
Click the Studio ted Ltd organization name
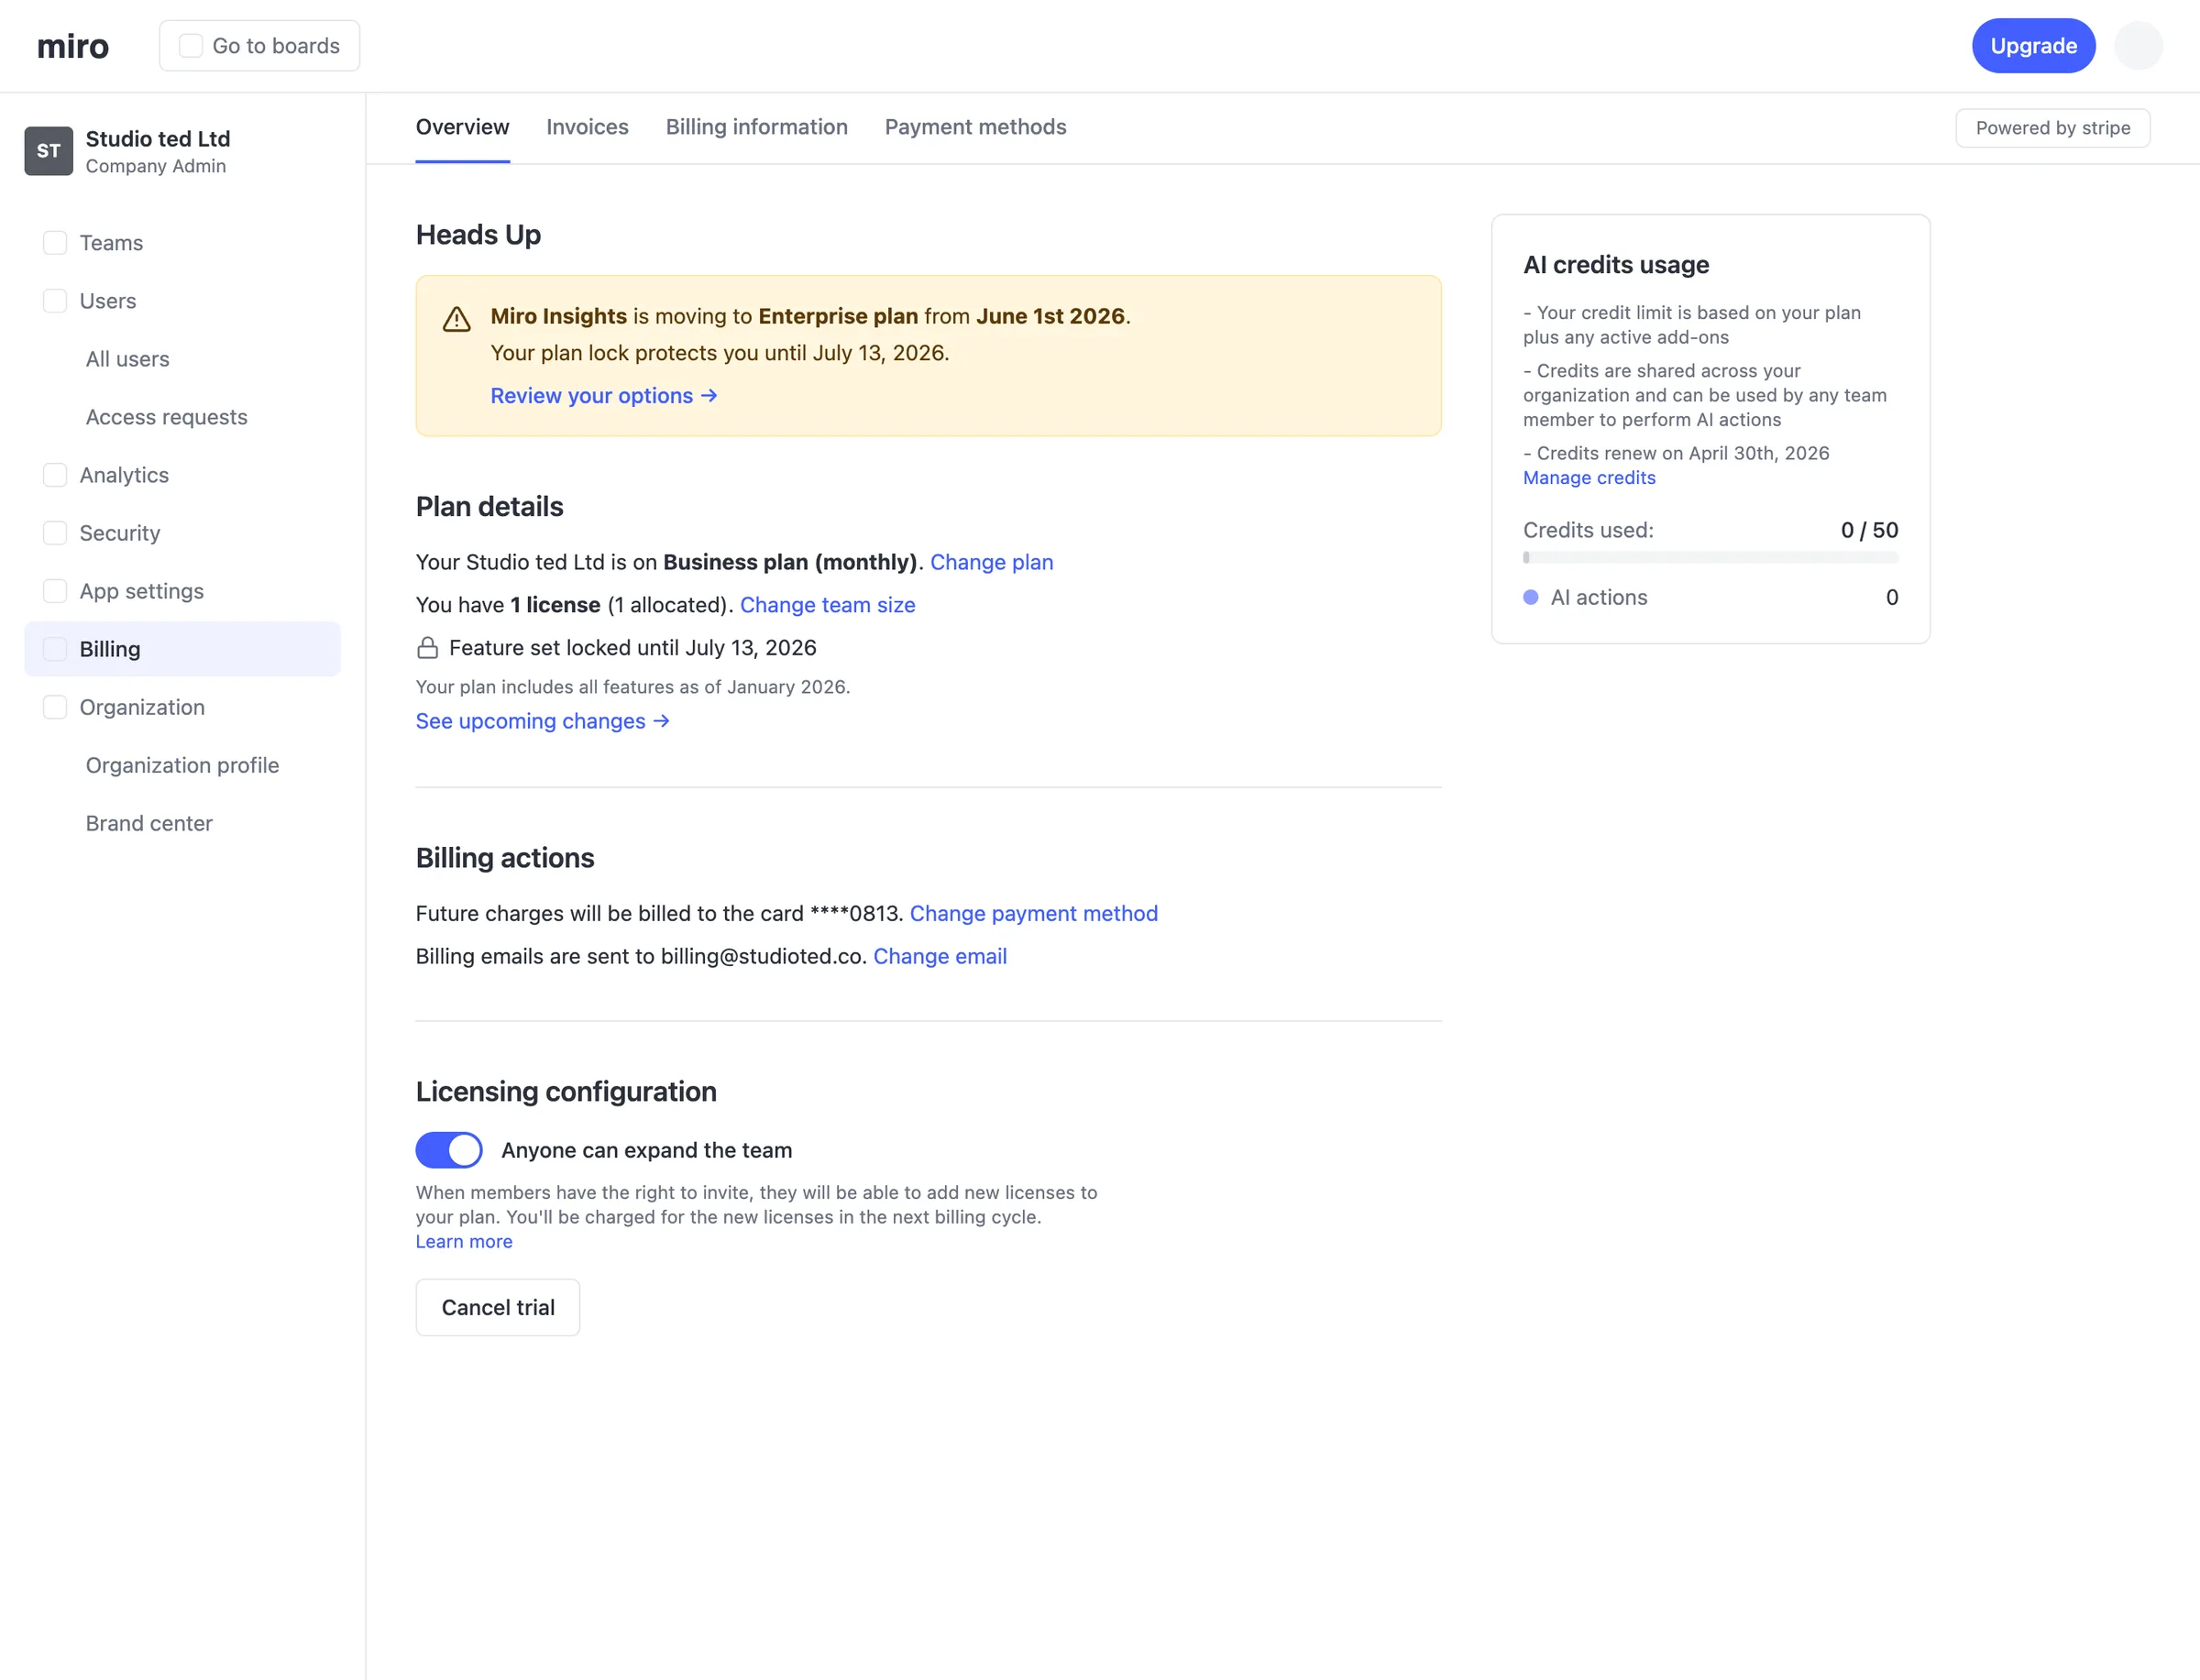coord(158,139)
